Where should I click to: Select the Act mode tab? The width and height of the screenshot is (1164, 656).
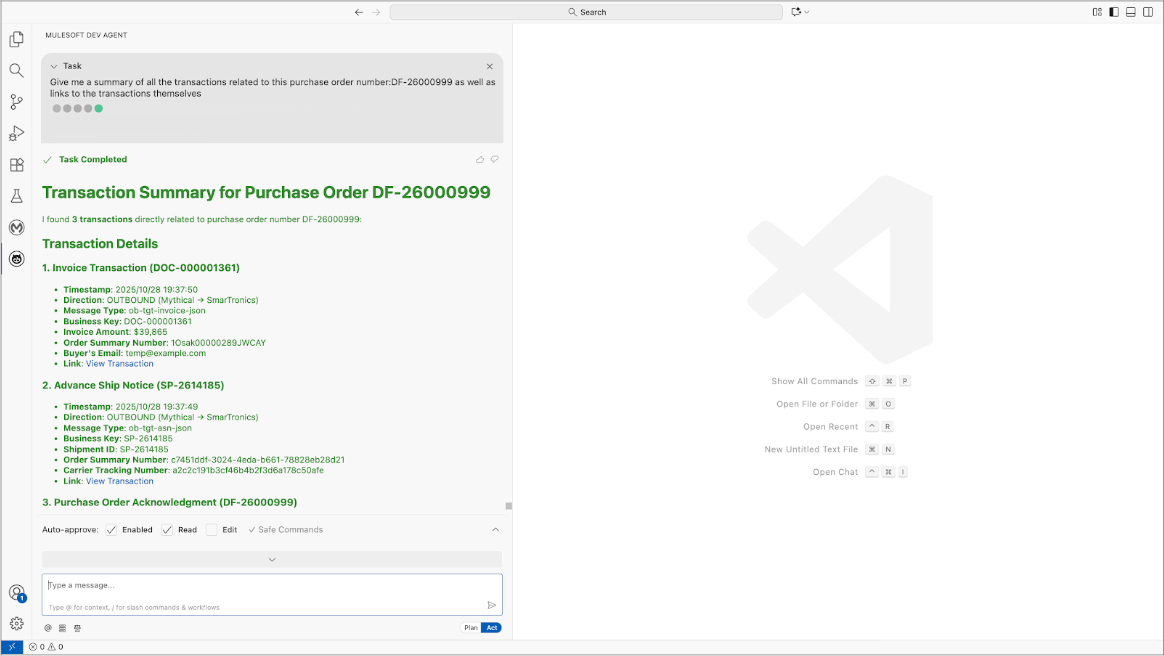[x=492, y=627]
